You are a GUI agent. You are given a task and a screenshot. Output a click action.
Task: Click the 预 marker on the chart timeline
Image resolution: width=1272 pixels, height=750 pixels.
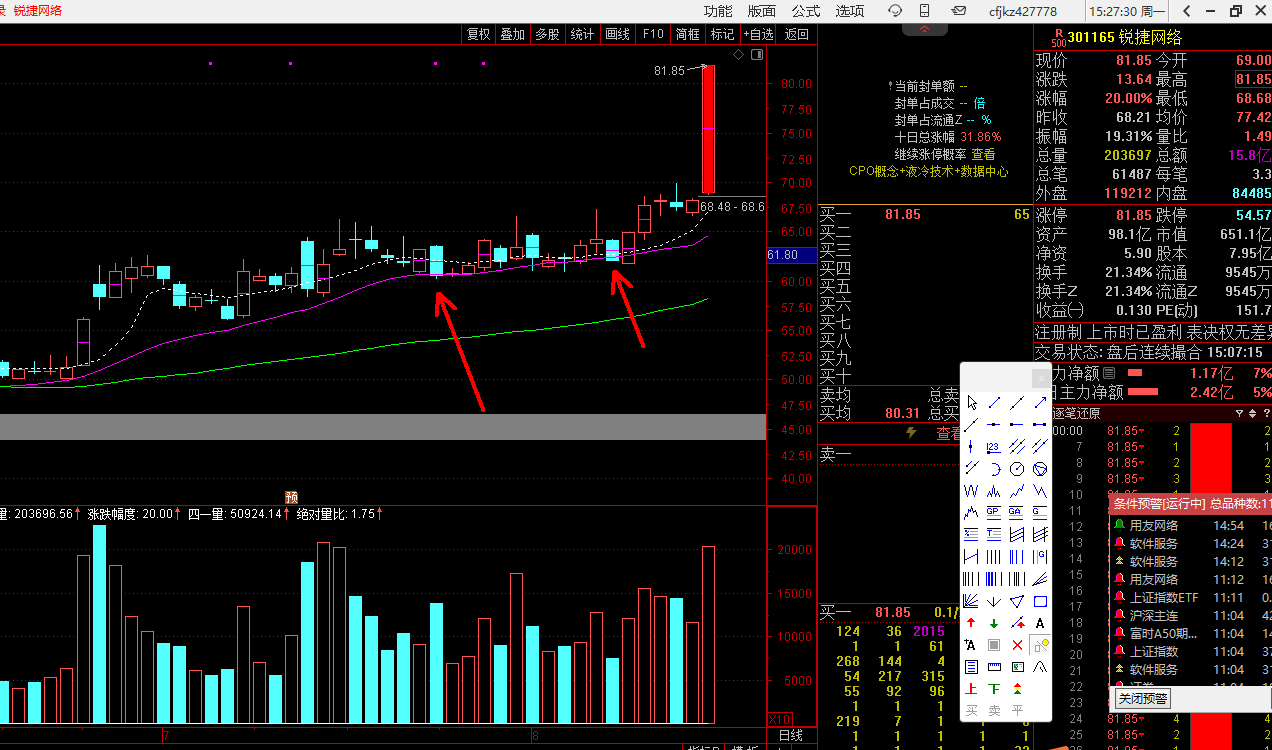(x=292, y=497)
